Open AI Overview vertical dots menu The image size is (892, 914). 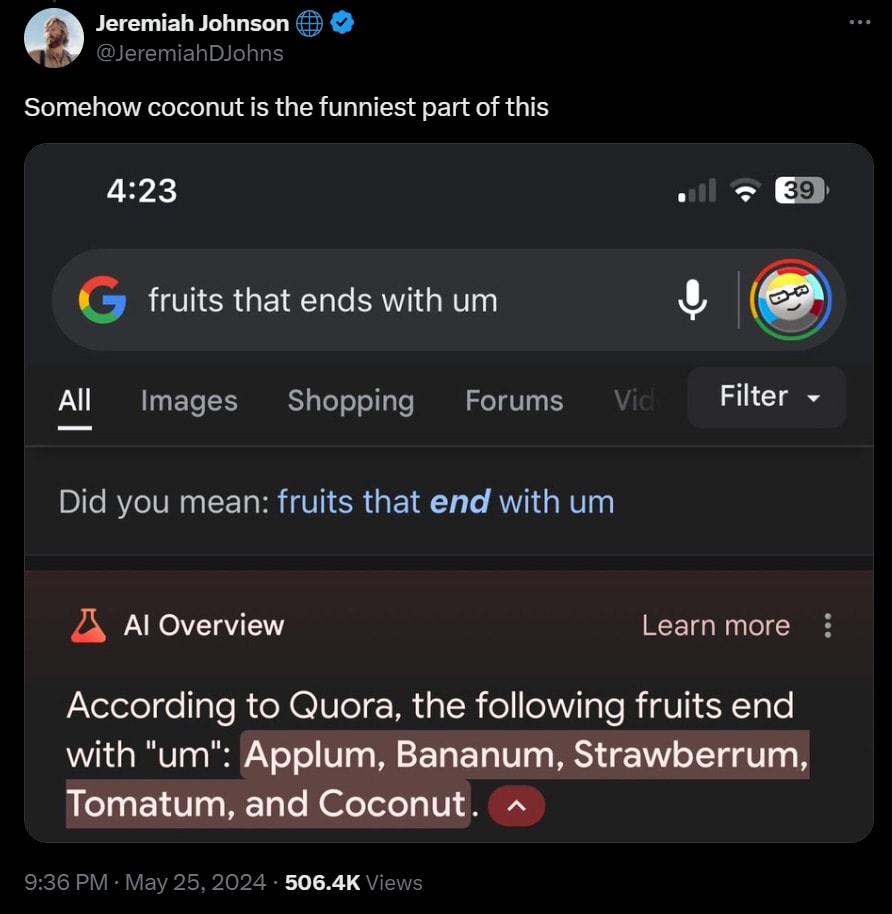tap(827, 626)
